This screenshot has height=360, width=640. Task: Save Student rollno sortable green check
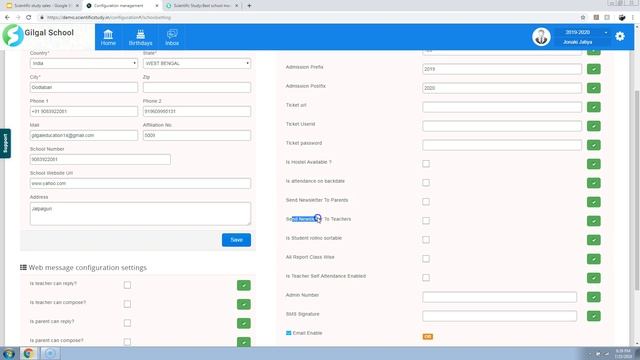(x=593, y=240)
